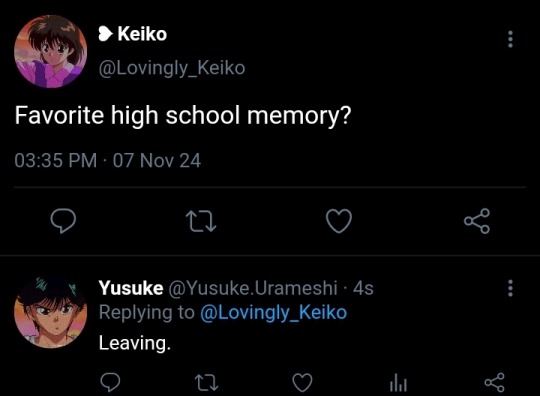This screenshot has height=396, width=540.
Task: Share Yusuke's reply using the share icon
Action: (x=495, y=383)
